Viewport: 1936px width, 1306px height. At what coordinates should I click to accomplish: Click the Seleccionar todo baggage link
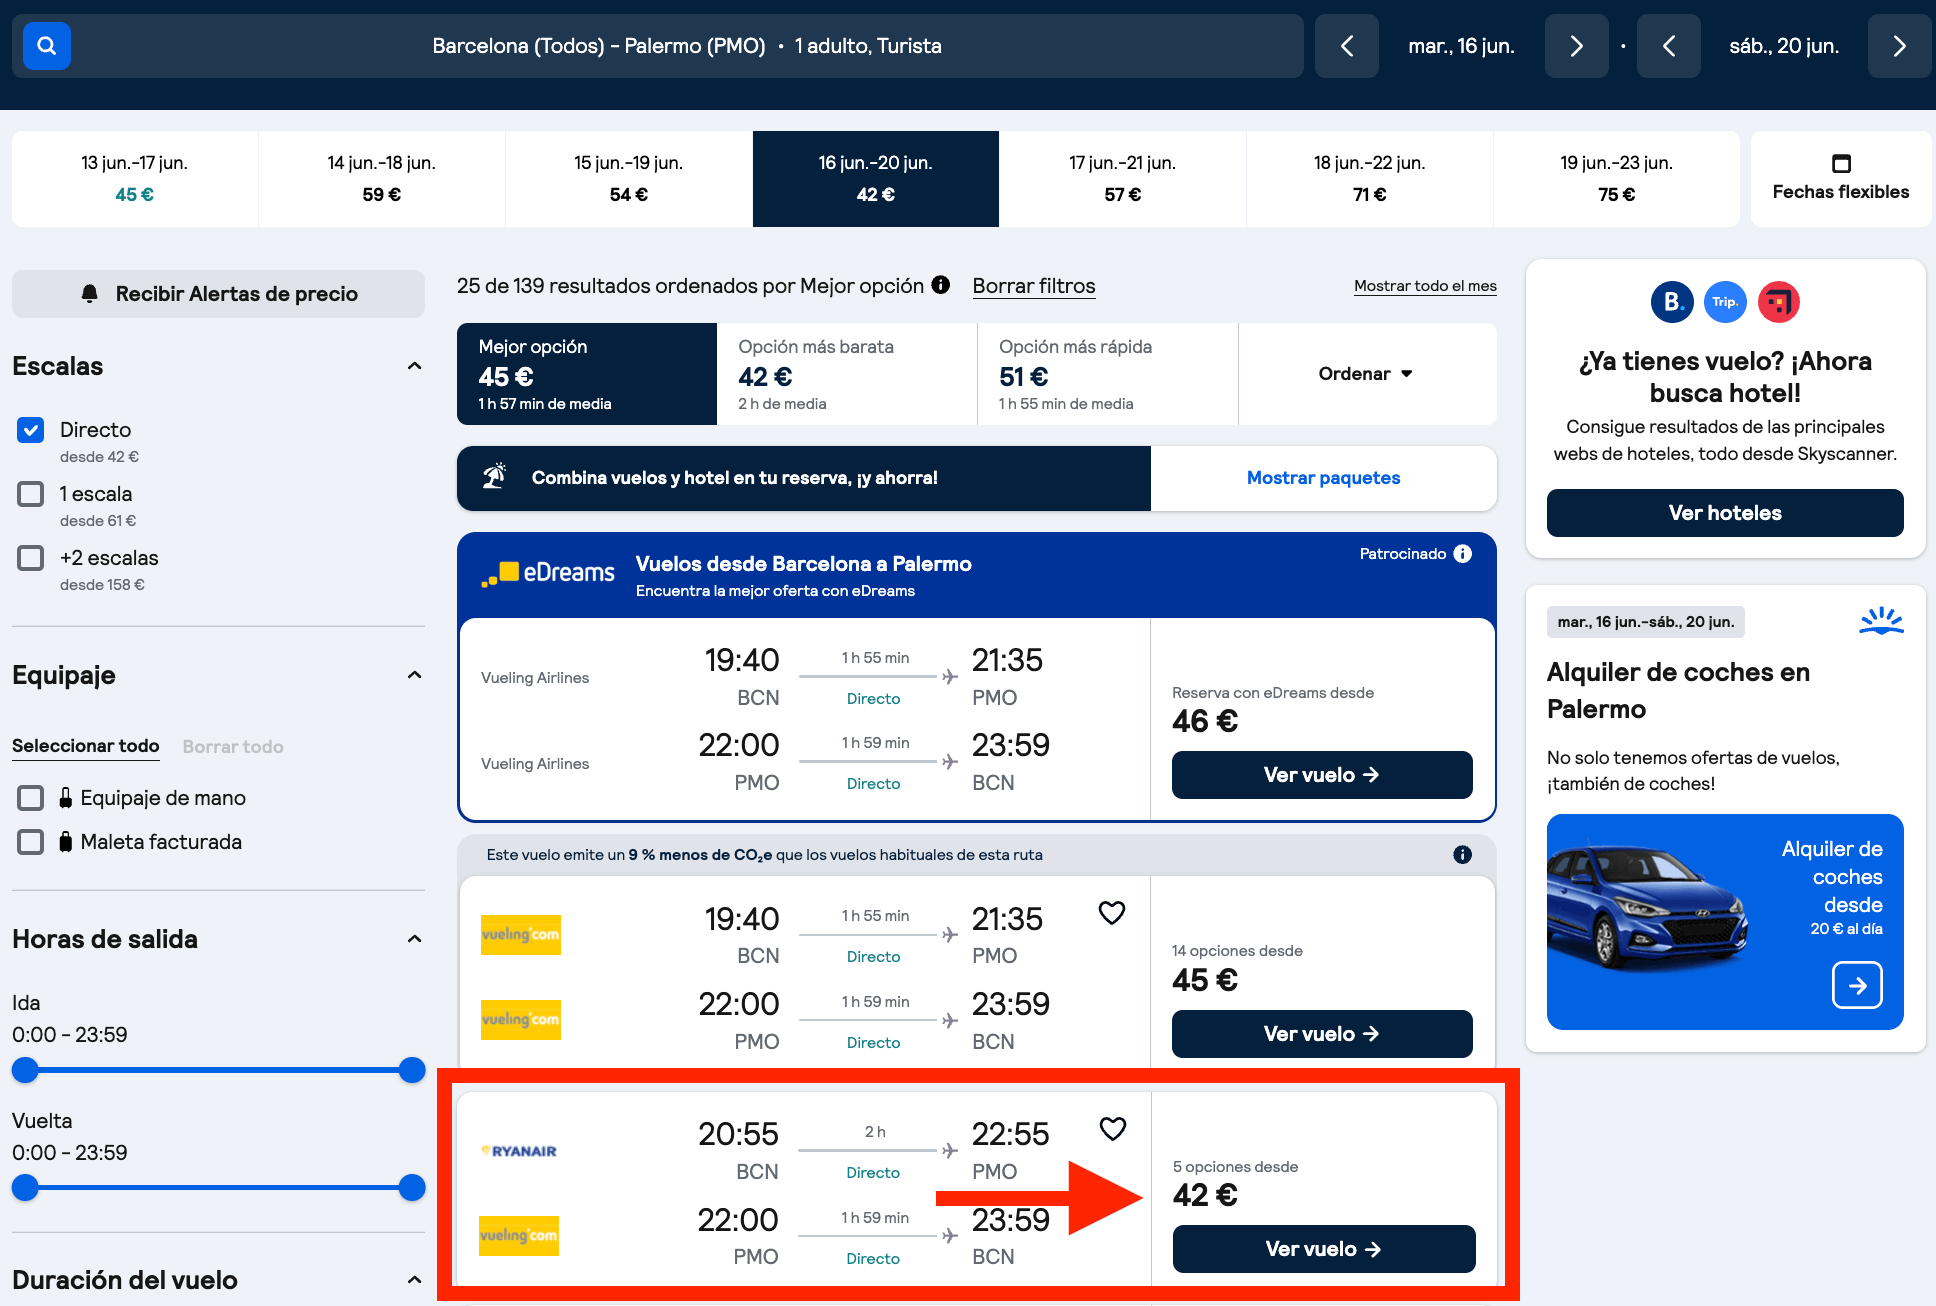click(x=86, y=746)
